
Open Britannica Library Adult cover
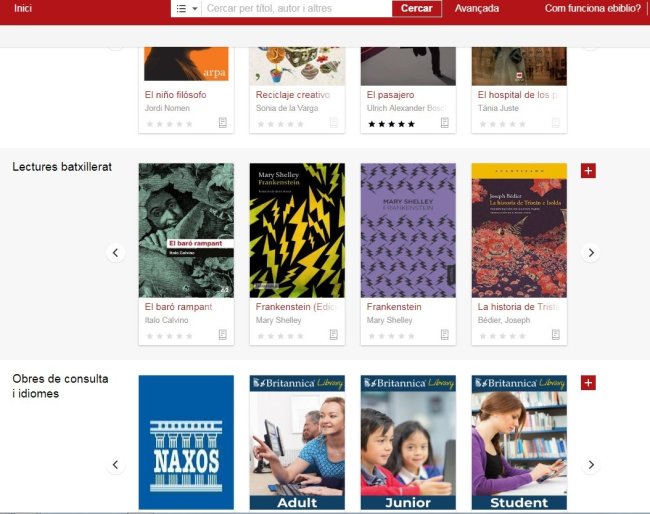point(297,442)
